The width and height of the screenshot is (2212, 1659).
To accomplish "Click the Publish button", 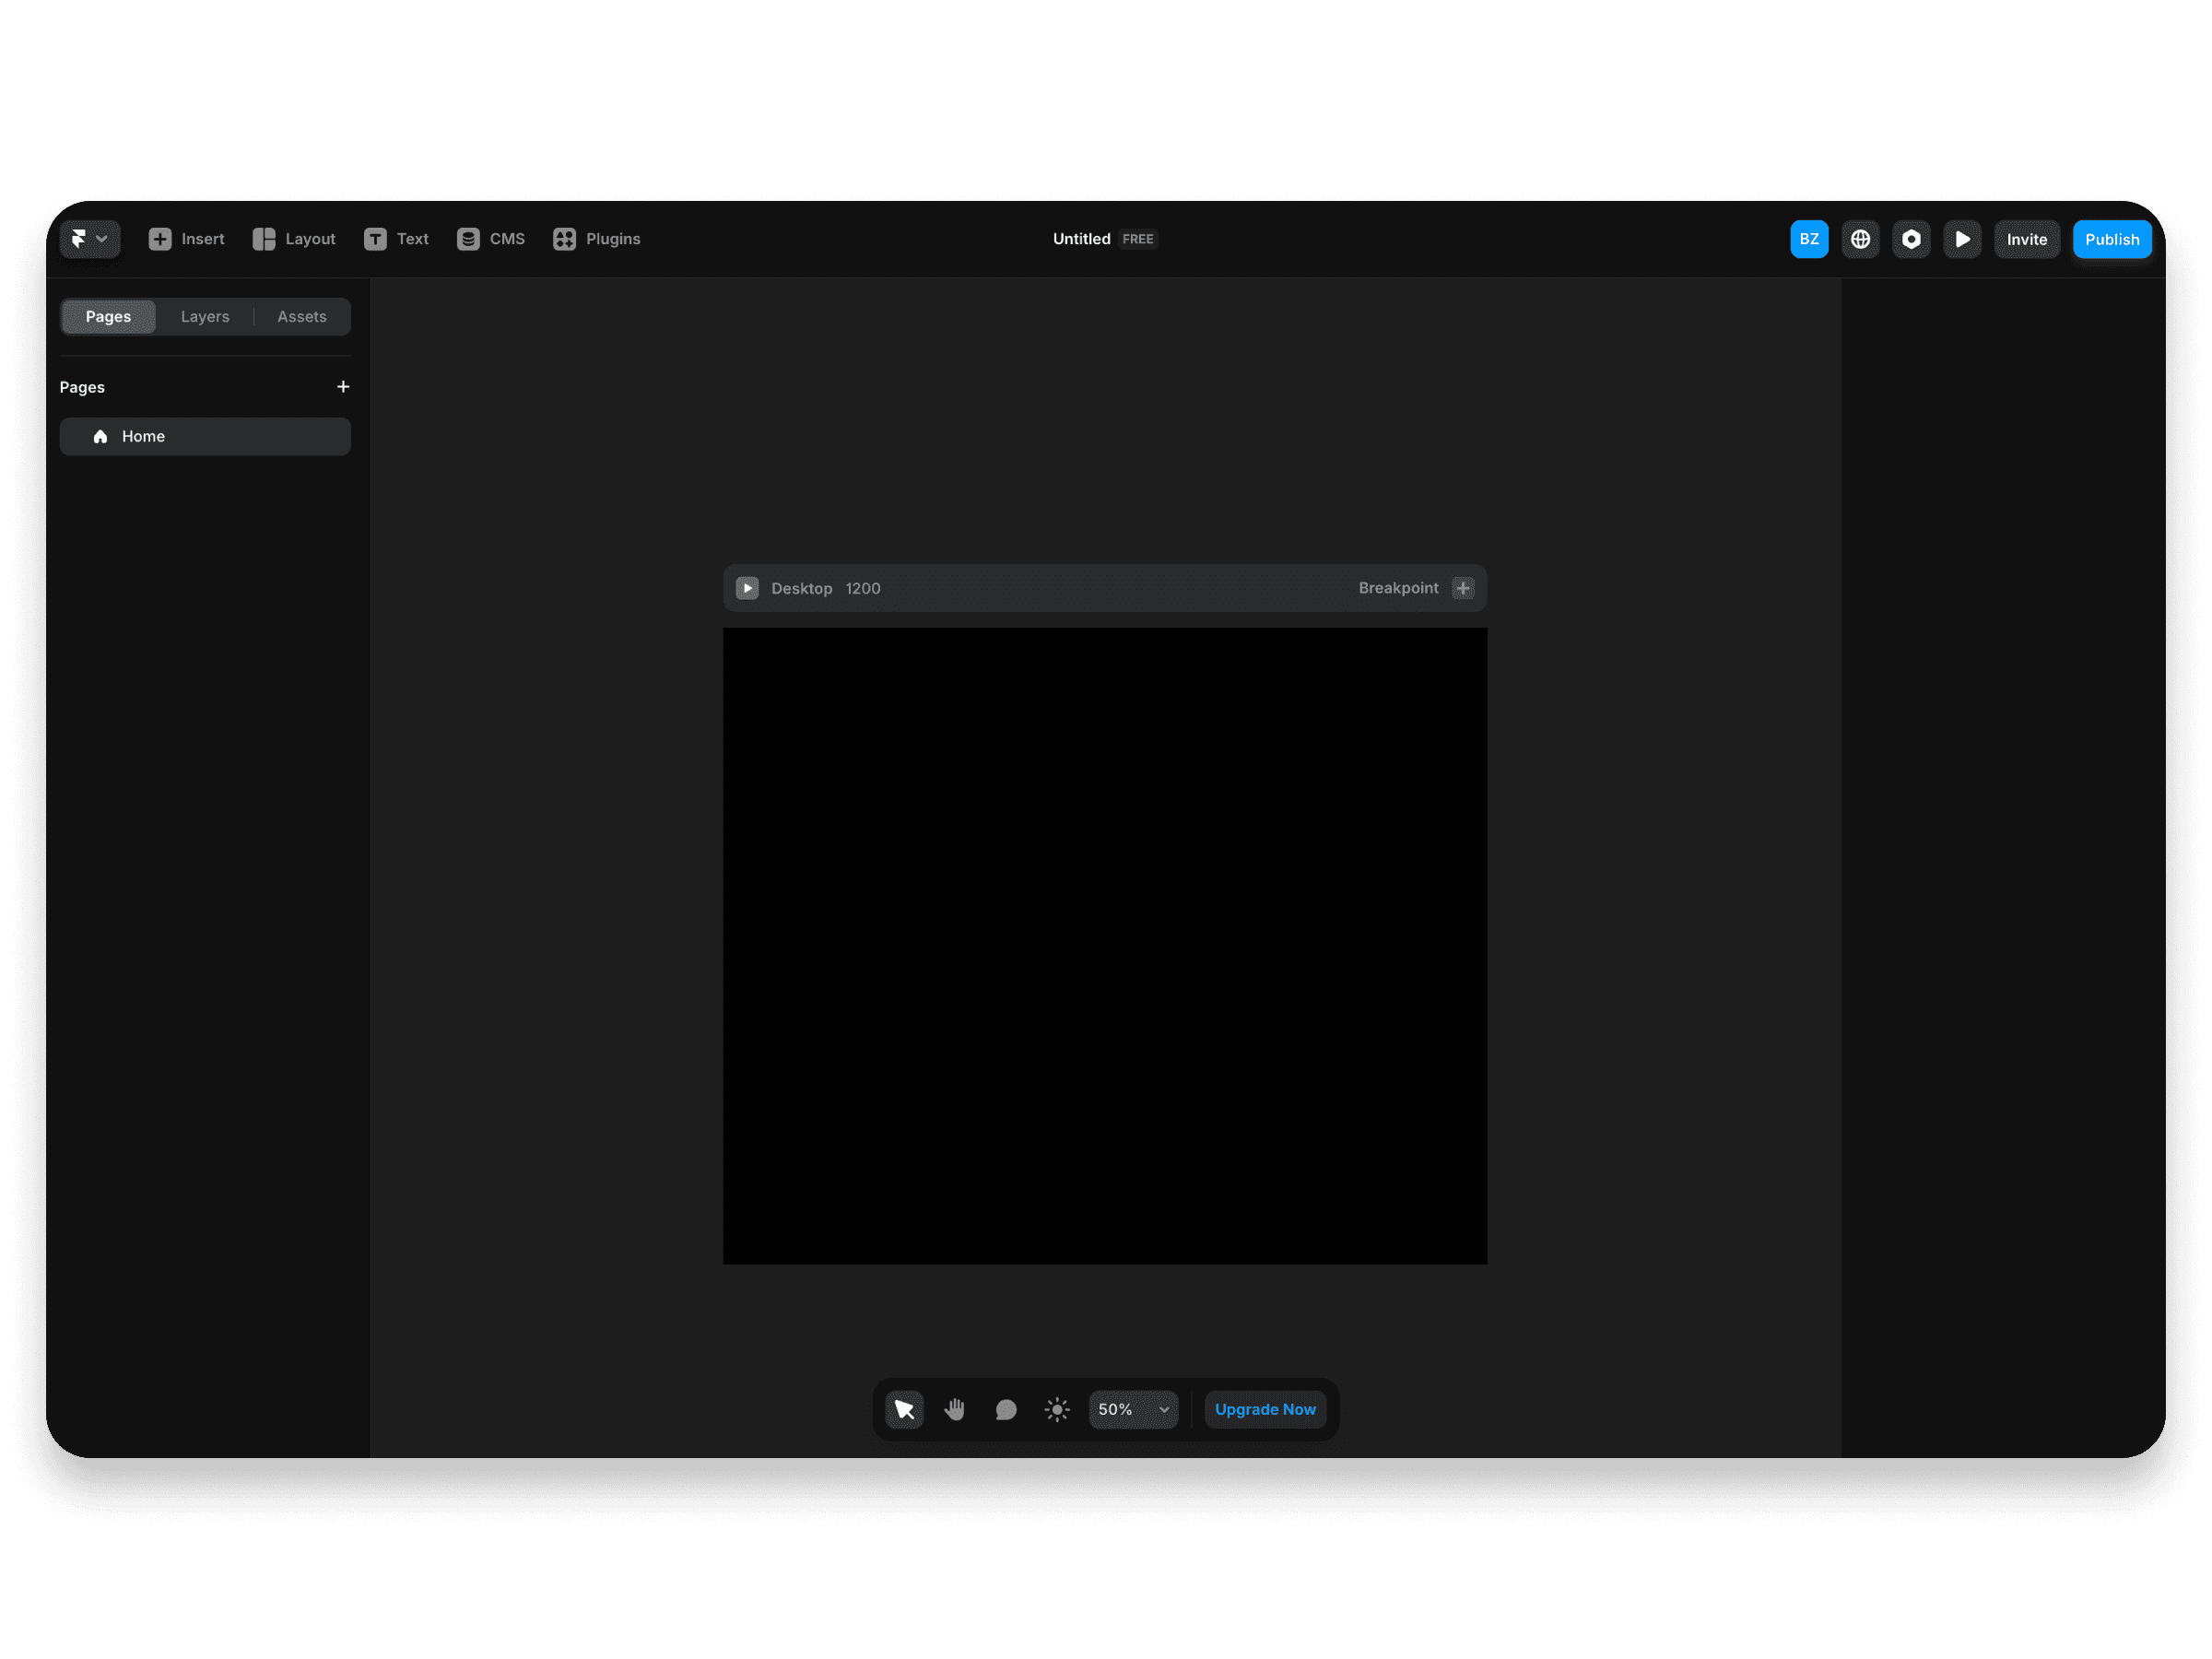I will pyautogui.click(x=2112, y=239).
